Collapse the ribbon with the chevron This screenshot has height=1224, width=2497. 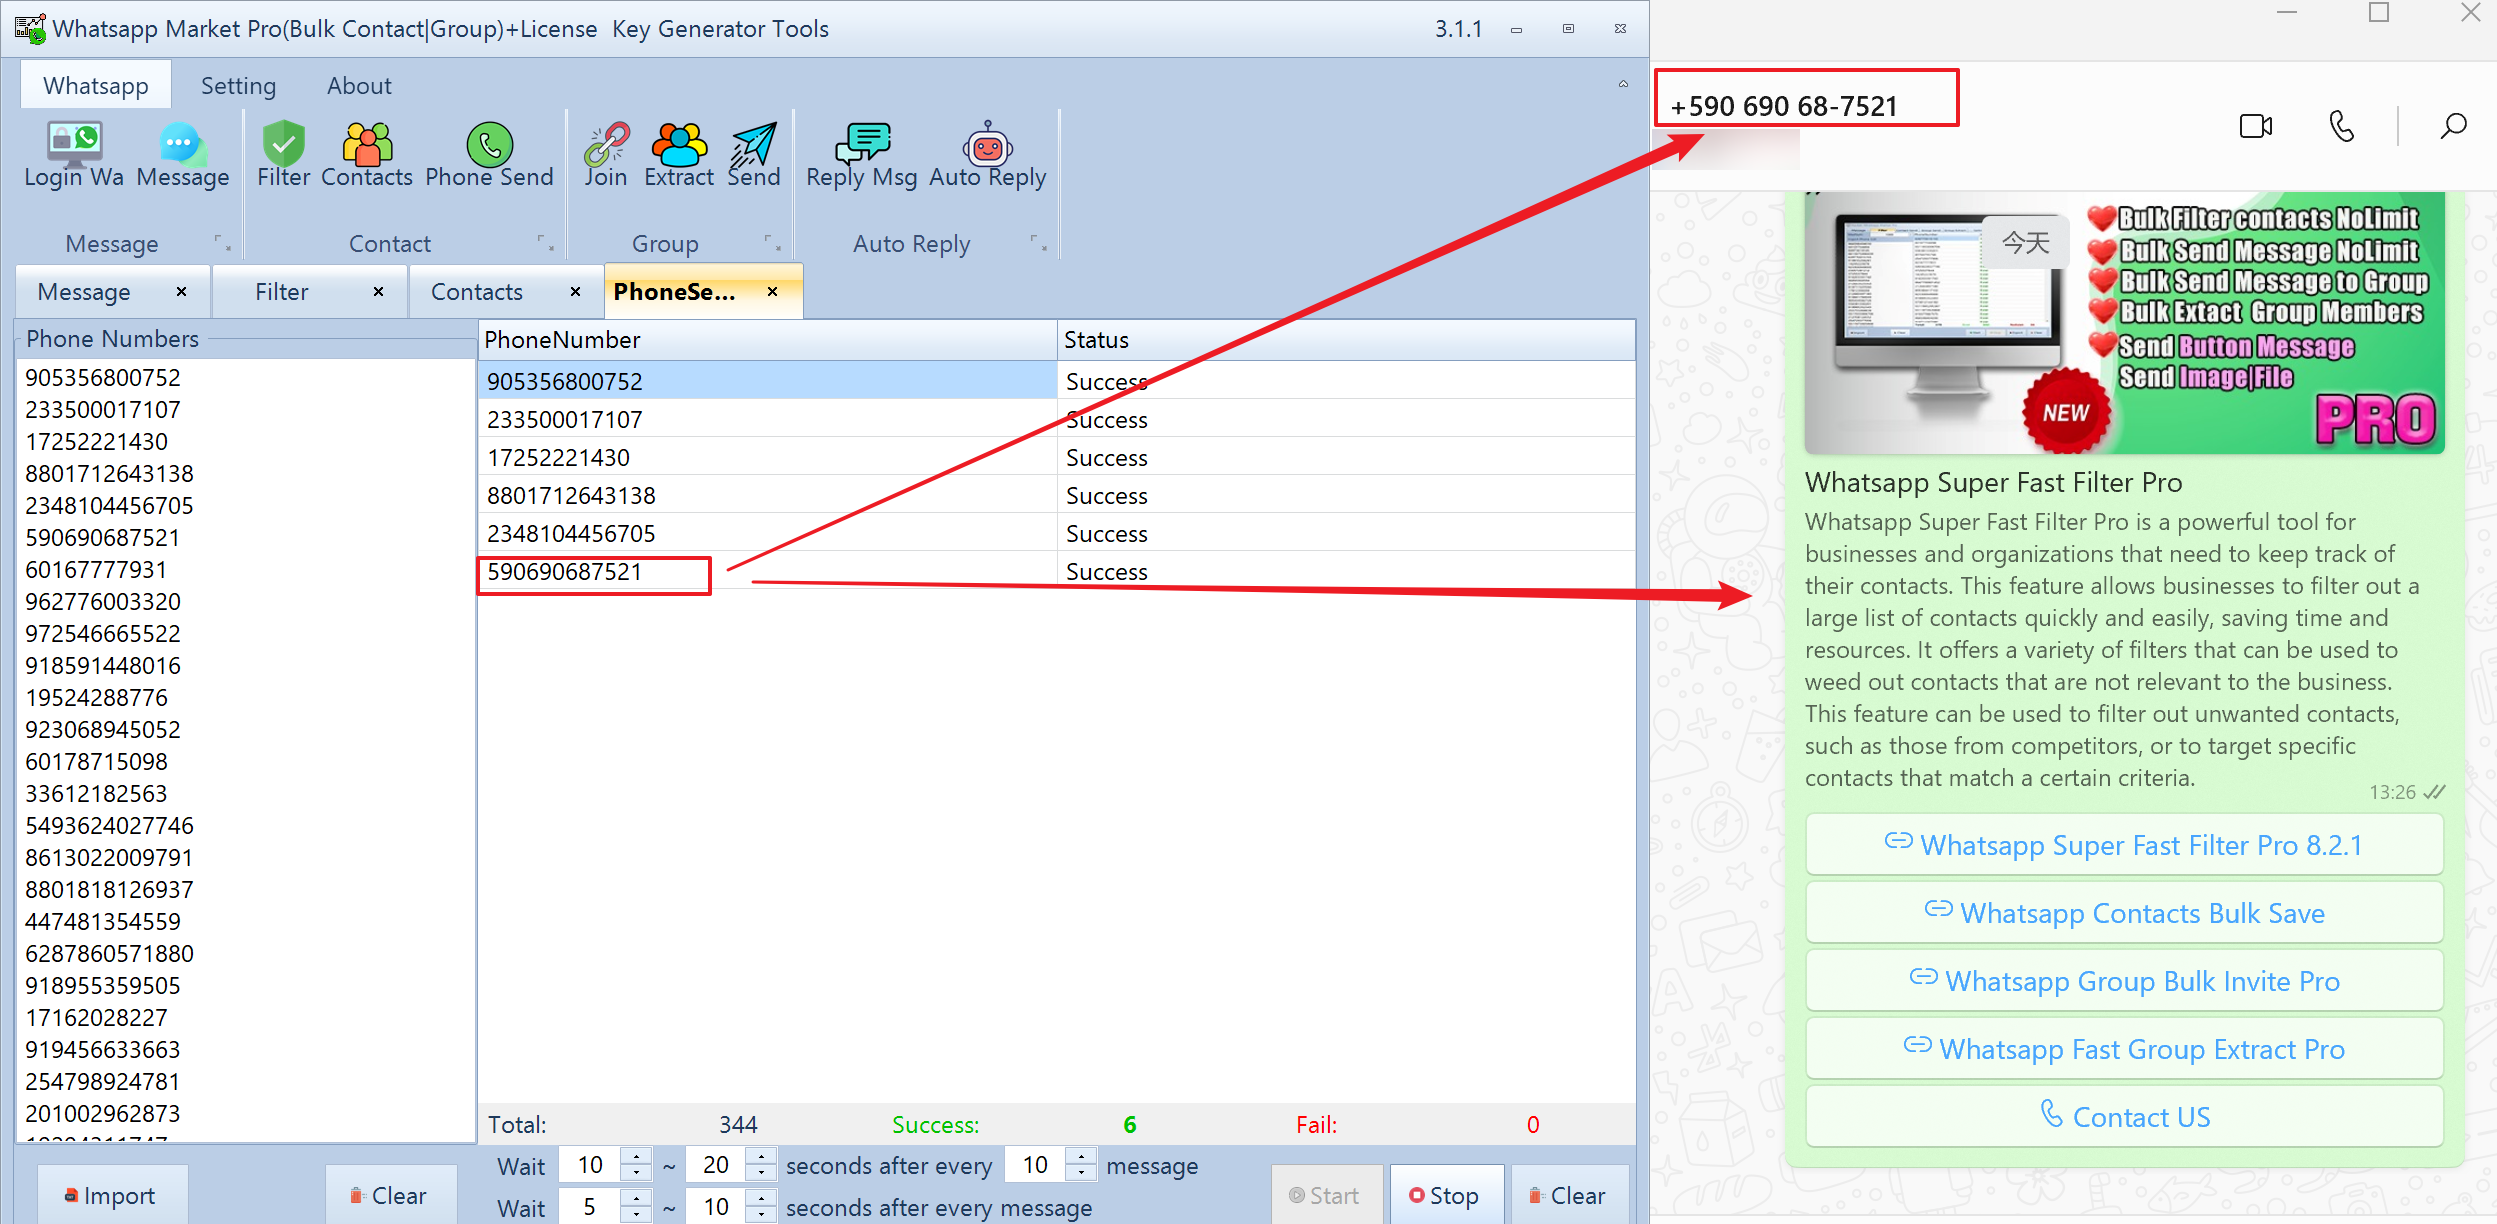click(x=1623, y=84)
